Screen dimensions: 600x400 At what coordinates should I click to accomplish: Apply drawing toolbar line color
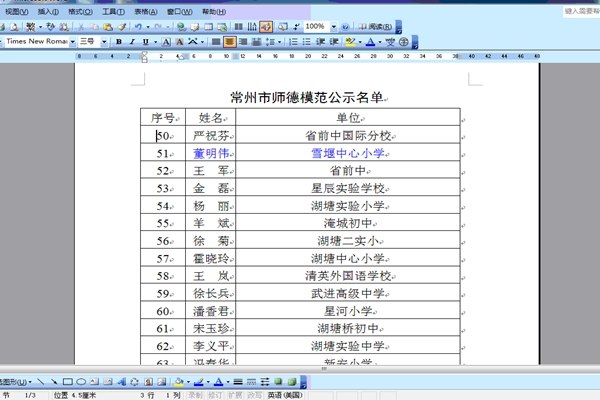(199, 382)
